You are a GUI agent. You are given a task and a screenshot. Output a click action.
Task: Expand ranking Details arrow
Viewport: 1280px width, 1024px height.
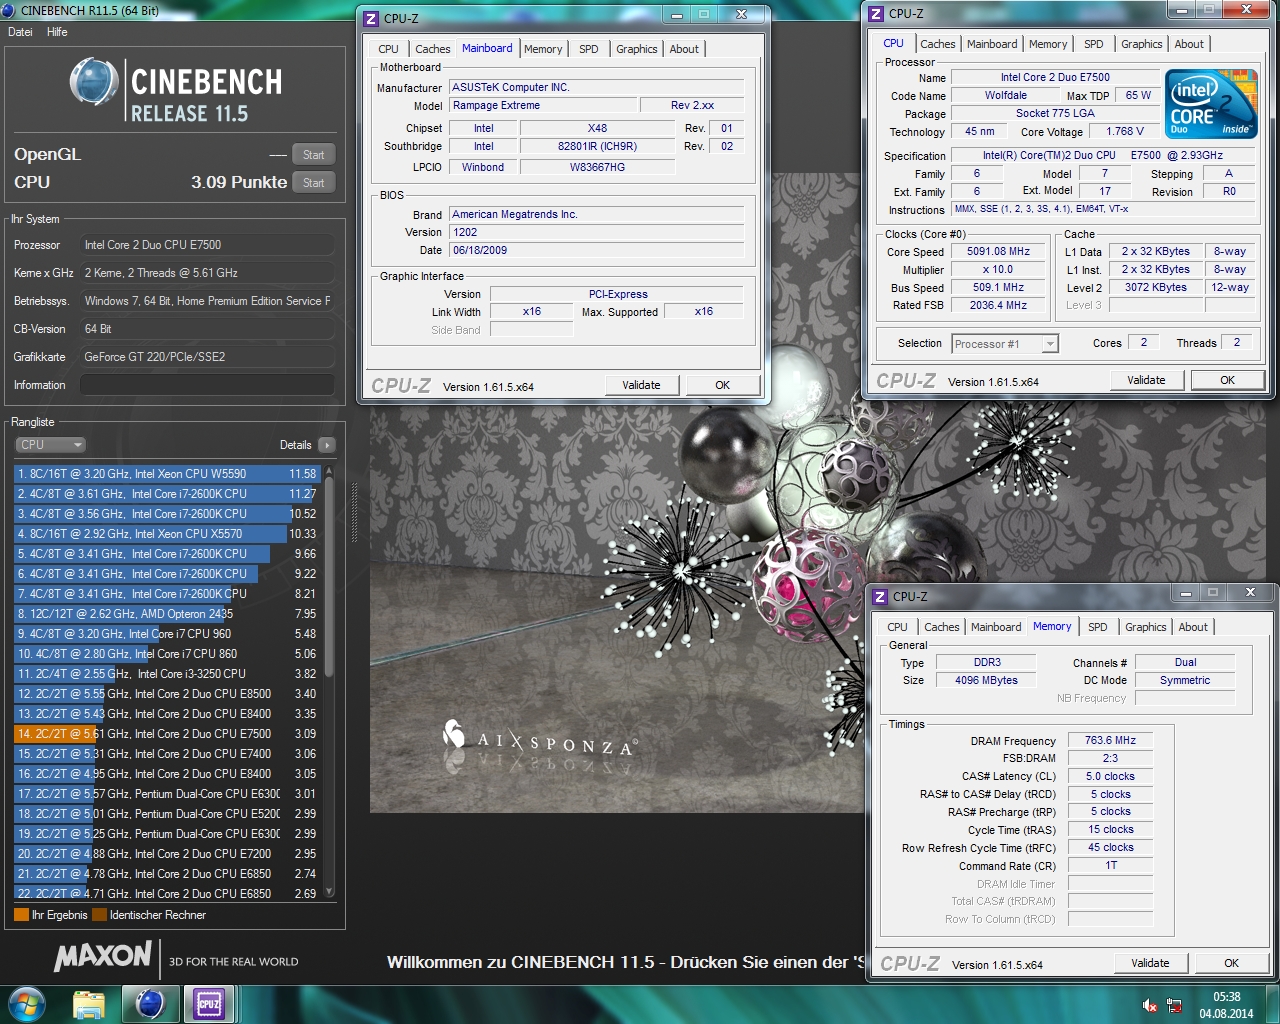[327, 445]
